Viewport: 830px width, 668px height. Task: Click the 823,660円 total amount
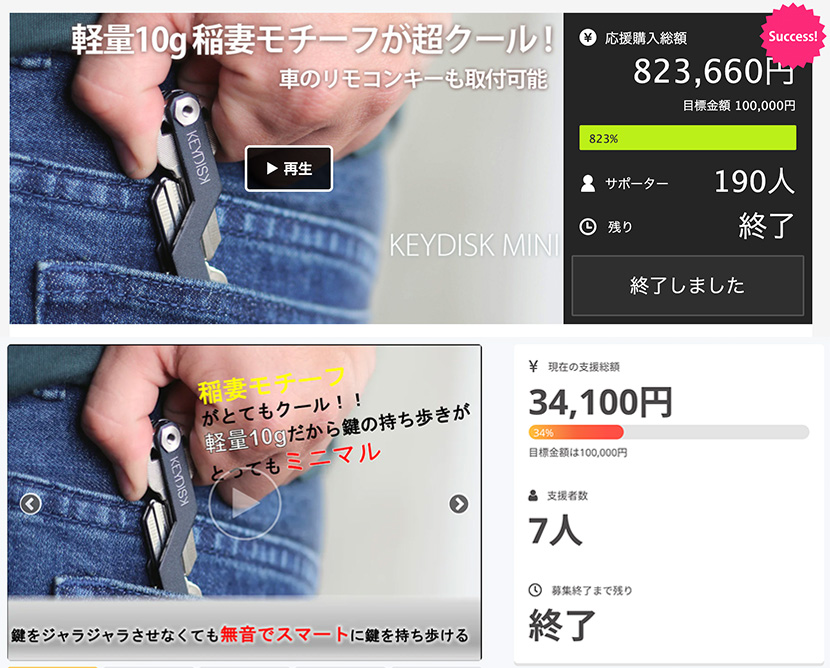pyautogui.click(x=714, y=71)
